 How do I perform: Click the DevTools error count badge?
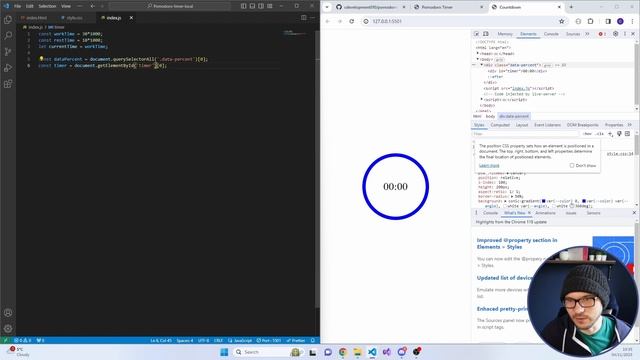[x=602, y=34]
